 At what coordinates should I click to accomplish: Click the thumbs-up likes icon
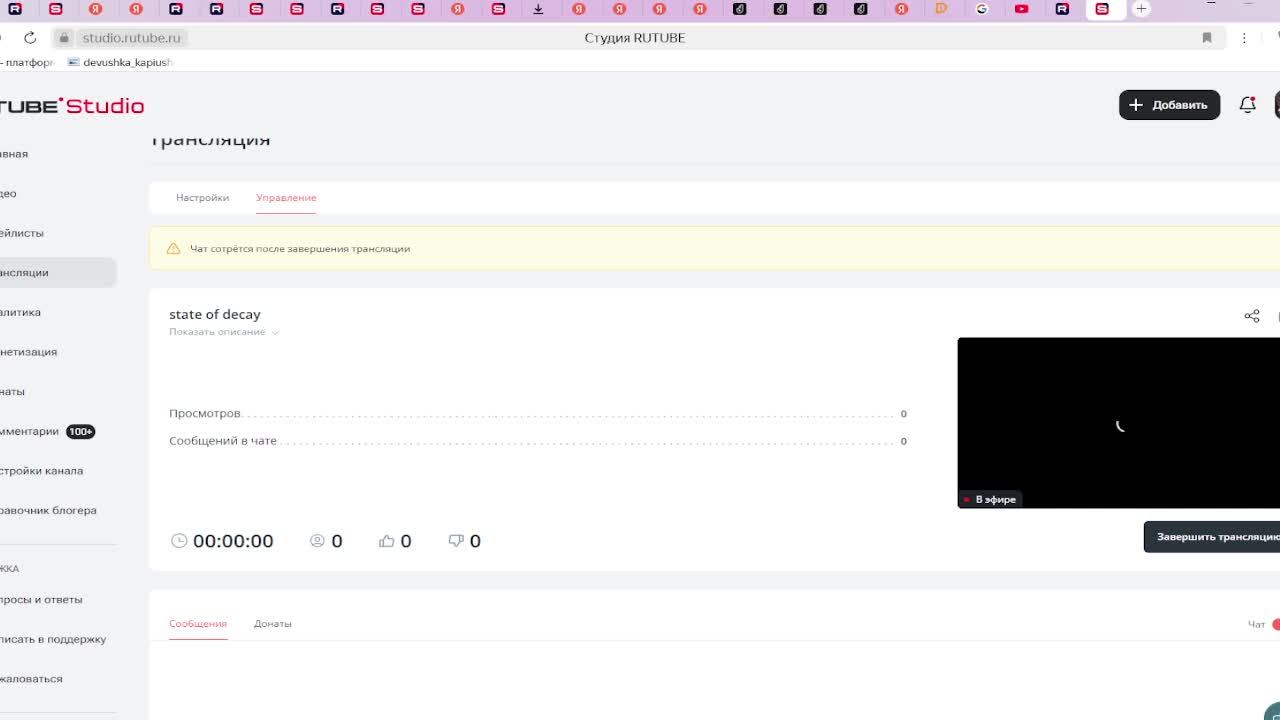coord(387,541)
